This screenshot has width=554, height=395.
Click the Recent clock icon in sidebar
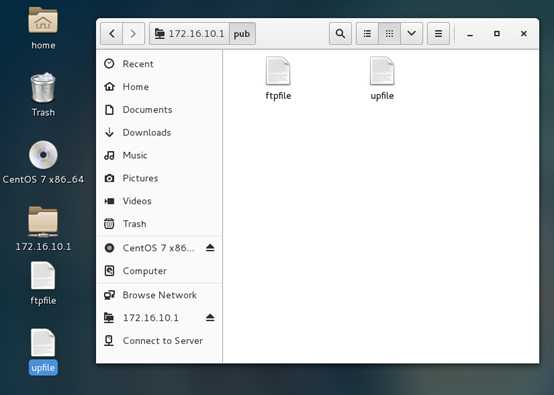[109, 64]
